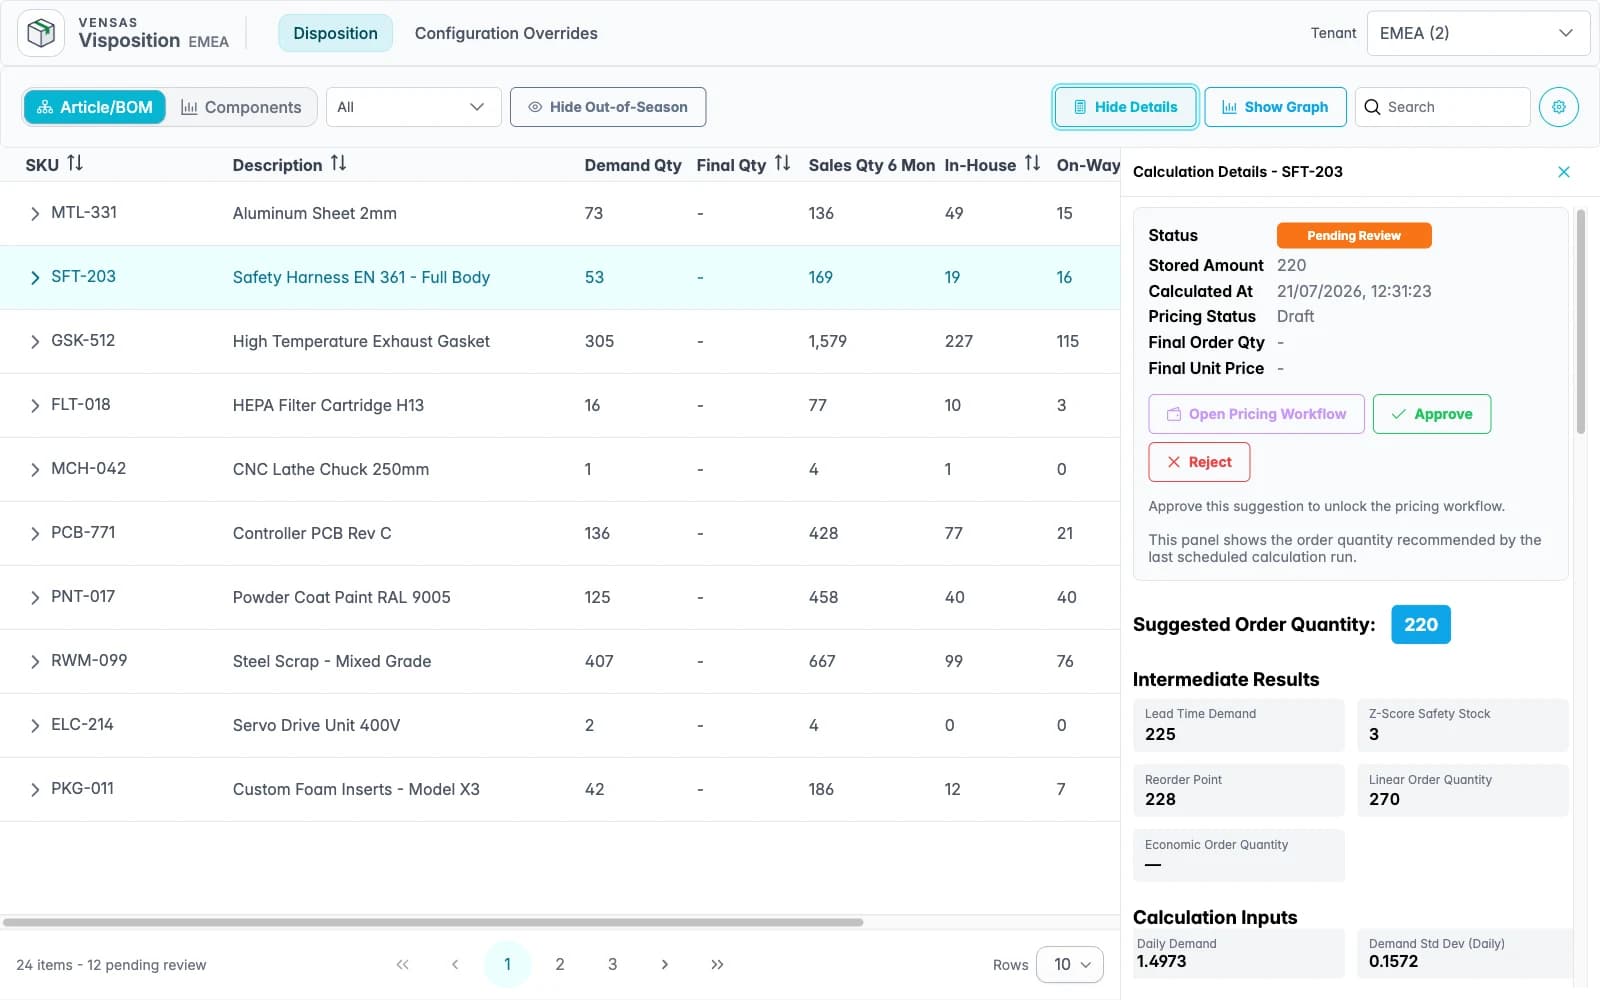1600x1000 pixels.
Task: Toggle Hide Out-of-Season filter
Action: (x=608, y=107)
